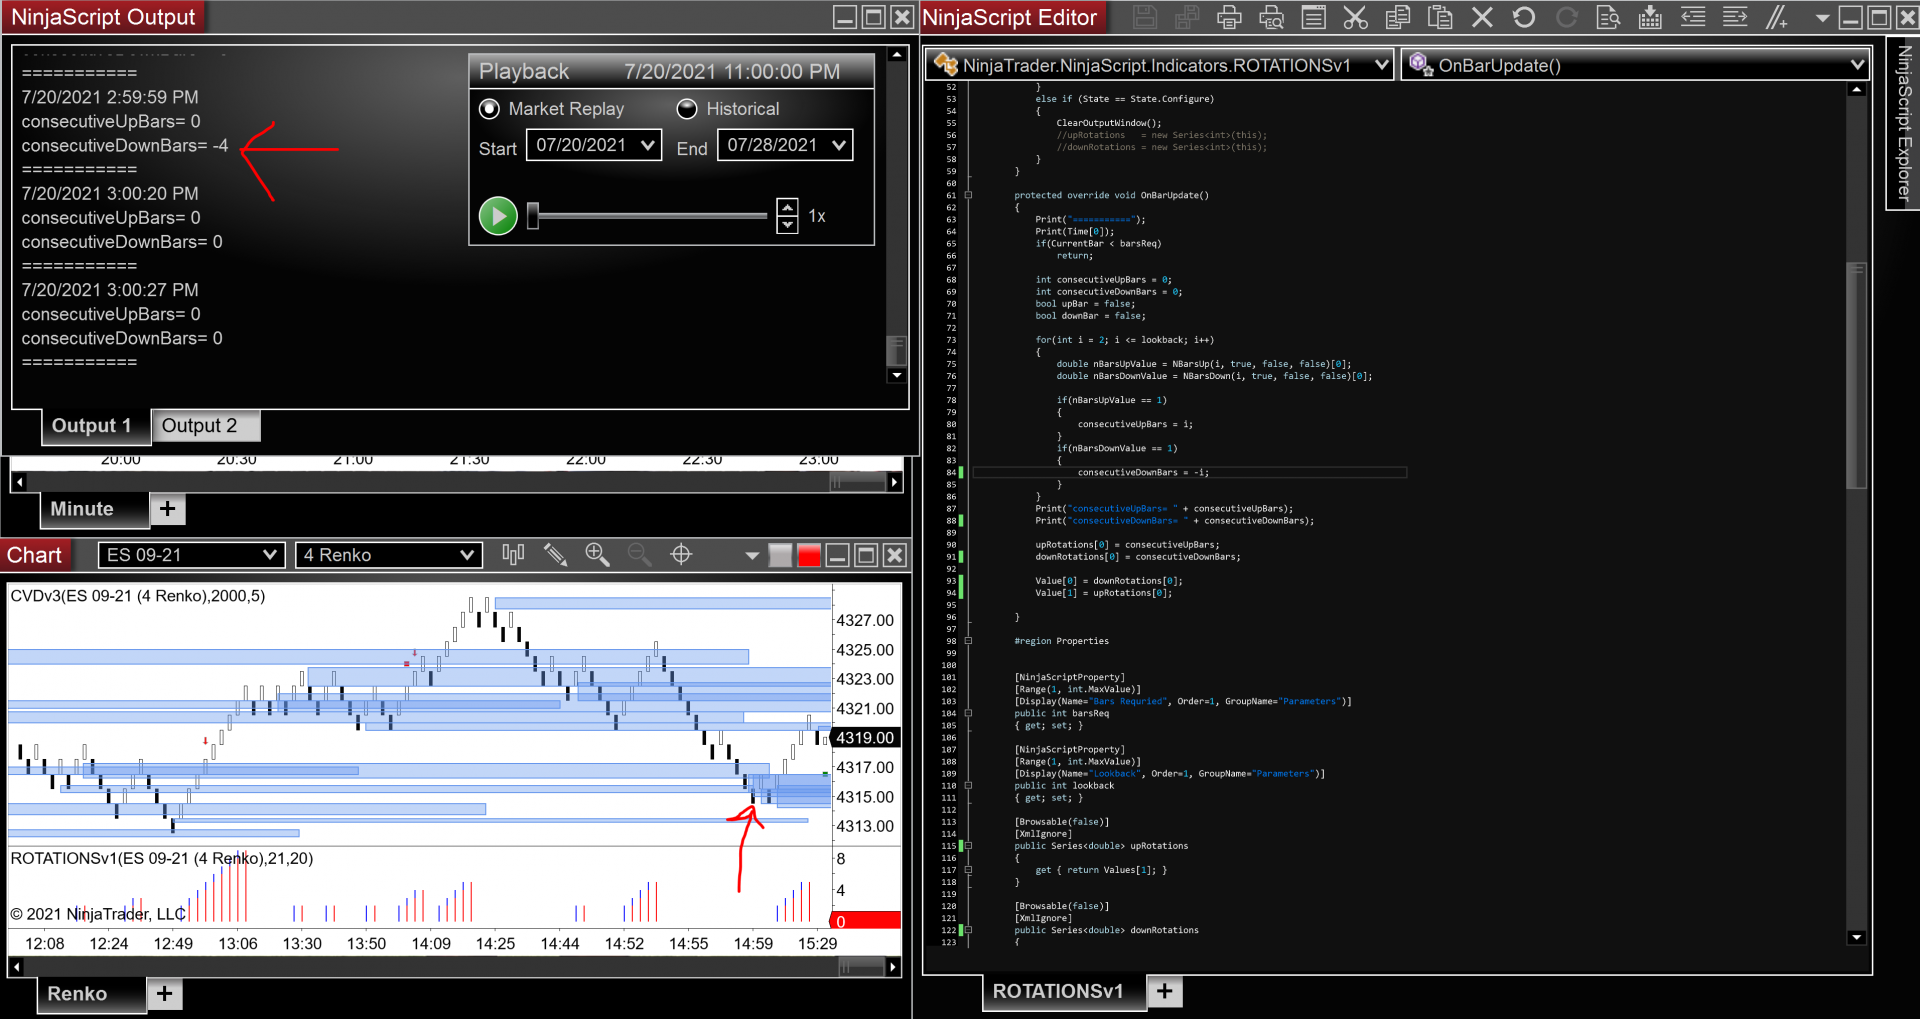Open the Playback End date dropdown
This screenshot has width=1920, height=1019.
785,145
